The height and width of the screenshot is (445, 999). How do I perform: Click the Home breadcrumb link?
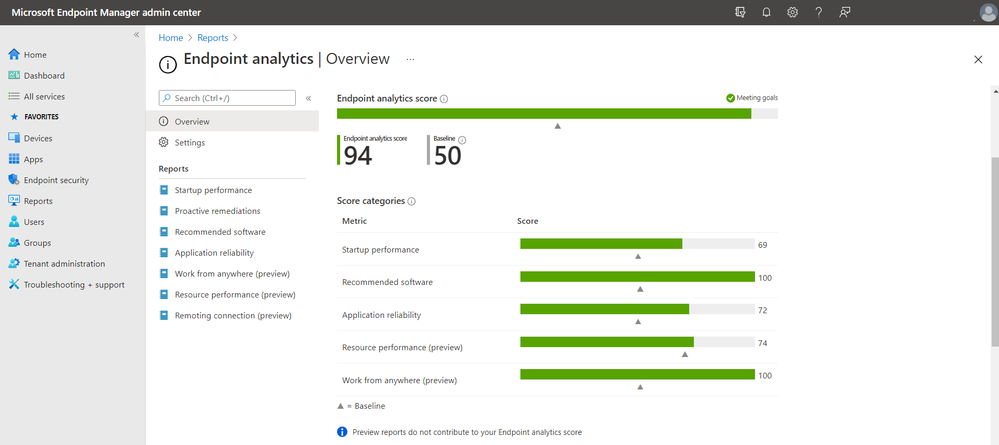171,38
